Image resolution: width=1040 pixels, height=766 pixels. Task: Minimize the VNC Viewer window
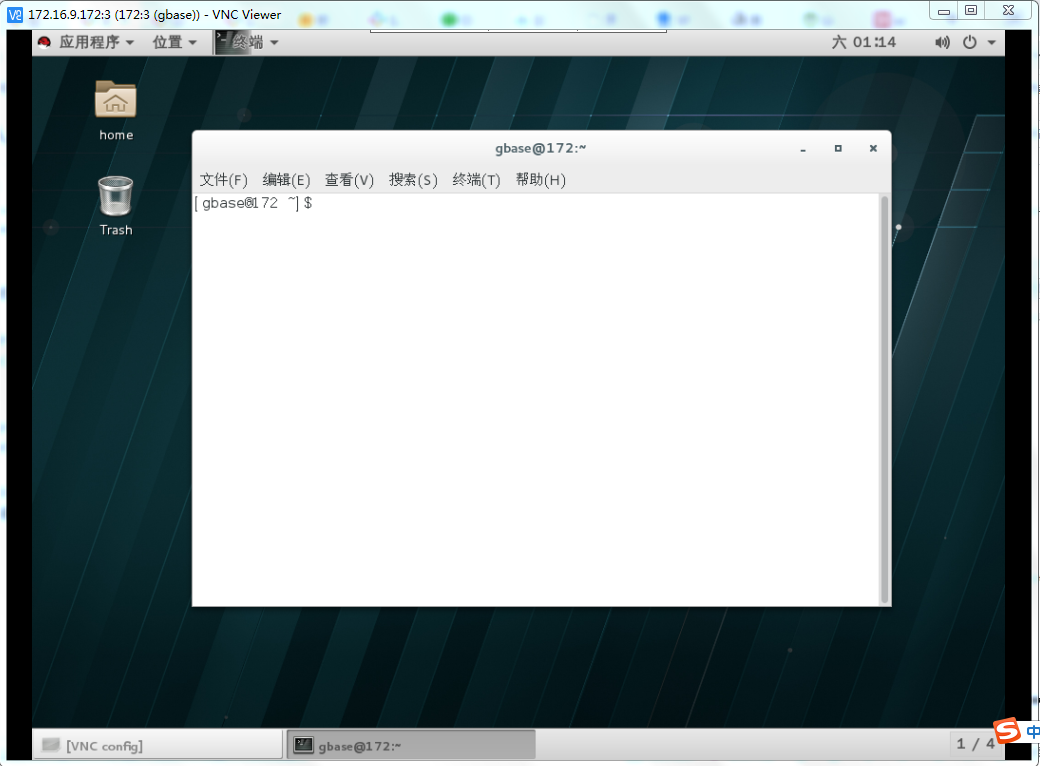tap(944, 10)
